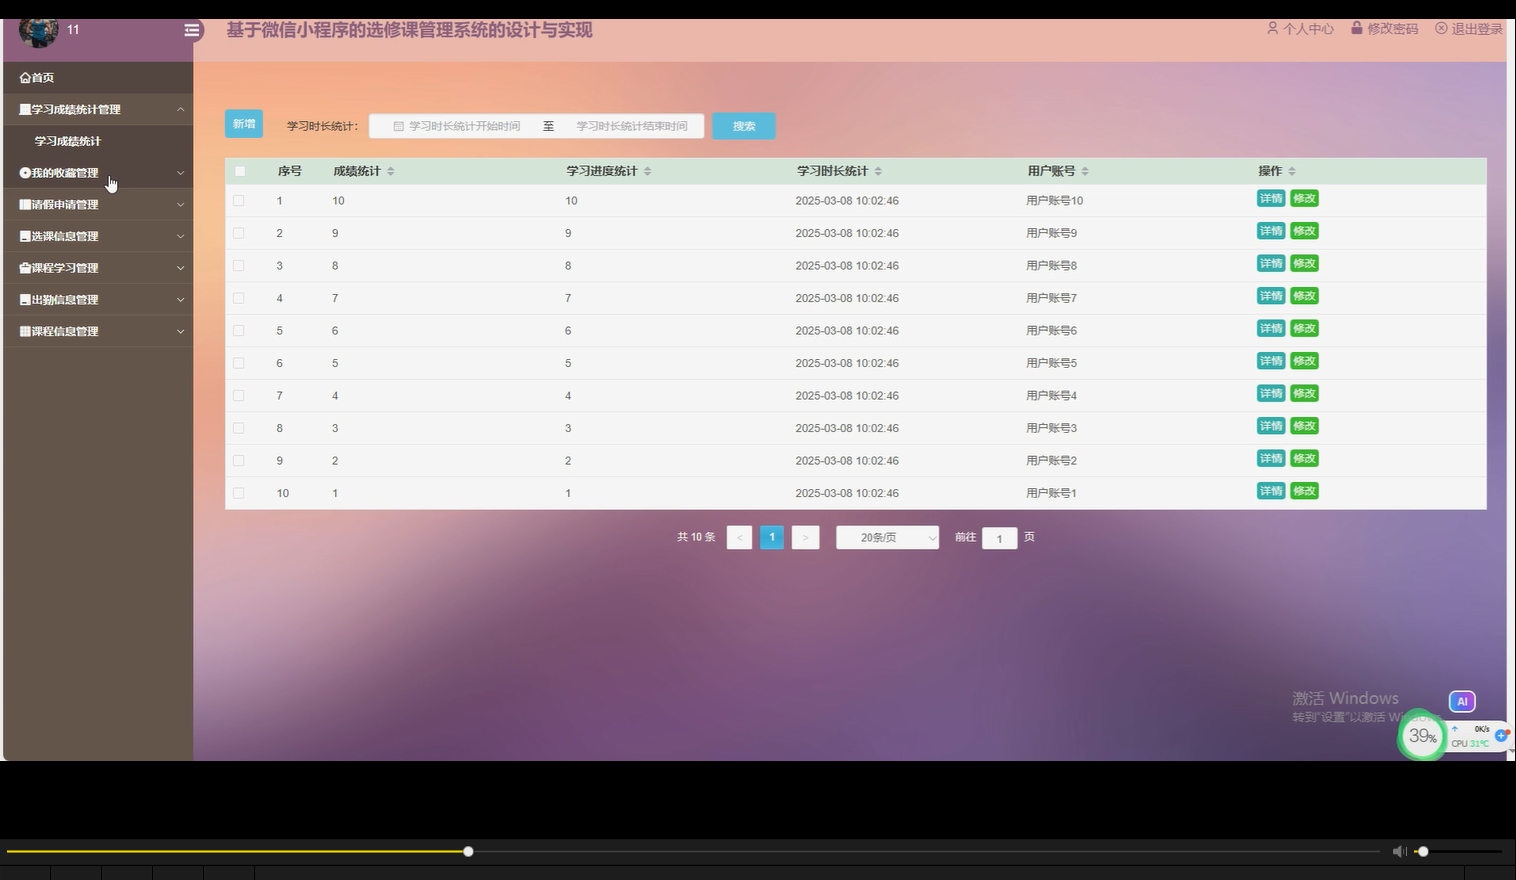Check the checkbox for row with 用户账号6
1516x880 pixels.
pyautogui.click(x=239, y=330)
